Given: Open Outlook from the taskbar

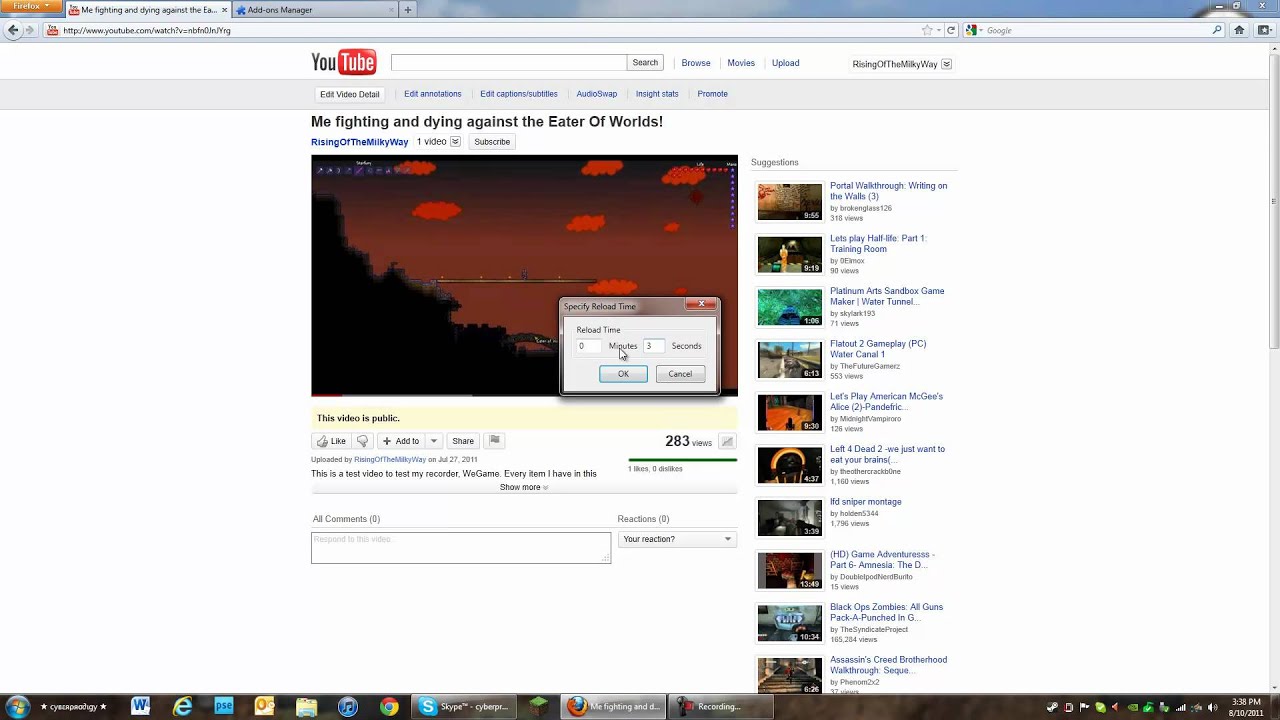Looking at the screenshot, I should coord(265,706).
